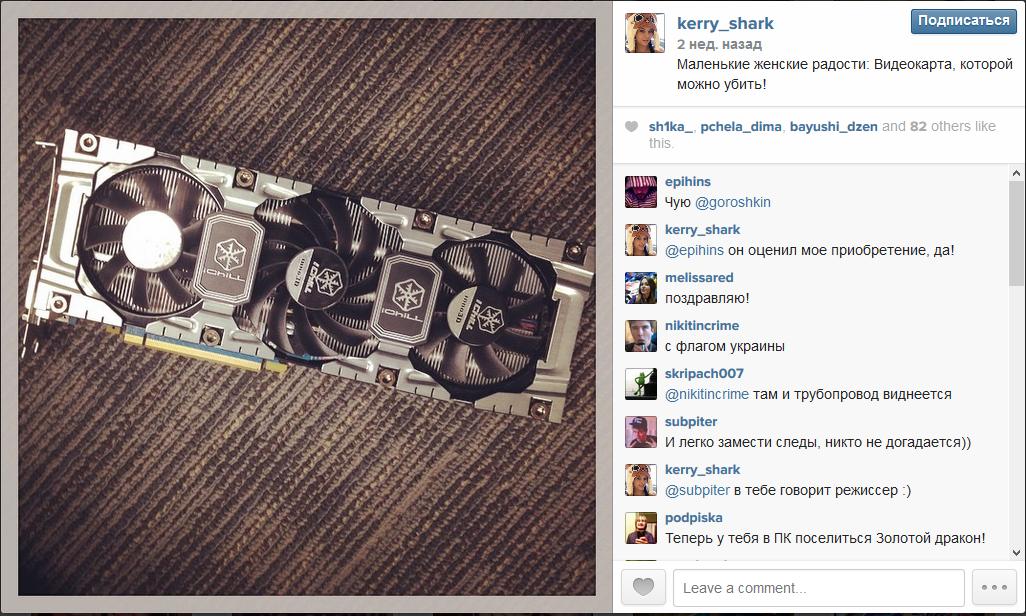Click the small heart icon beside likes list
Screen dimensions: 1026x616
coord(631,126)
